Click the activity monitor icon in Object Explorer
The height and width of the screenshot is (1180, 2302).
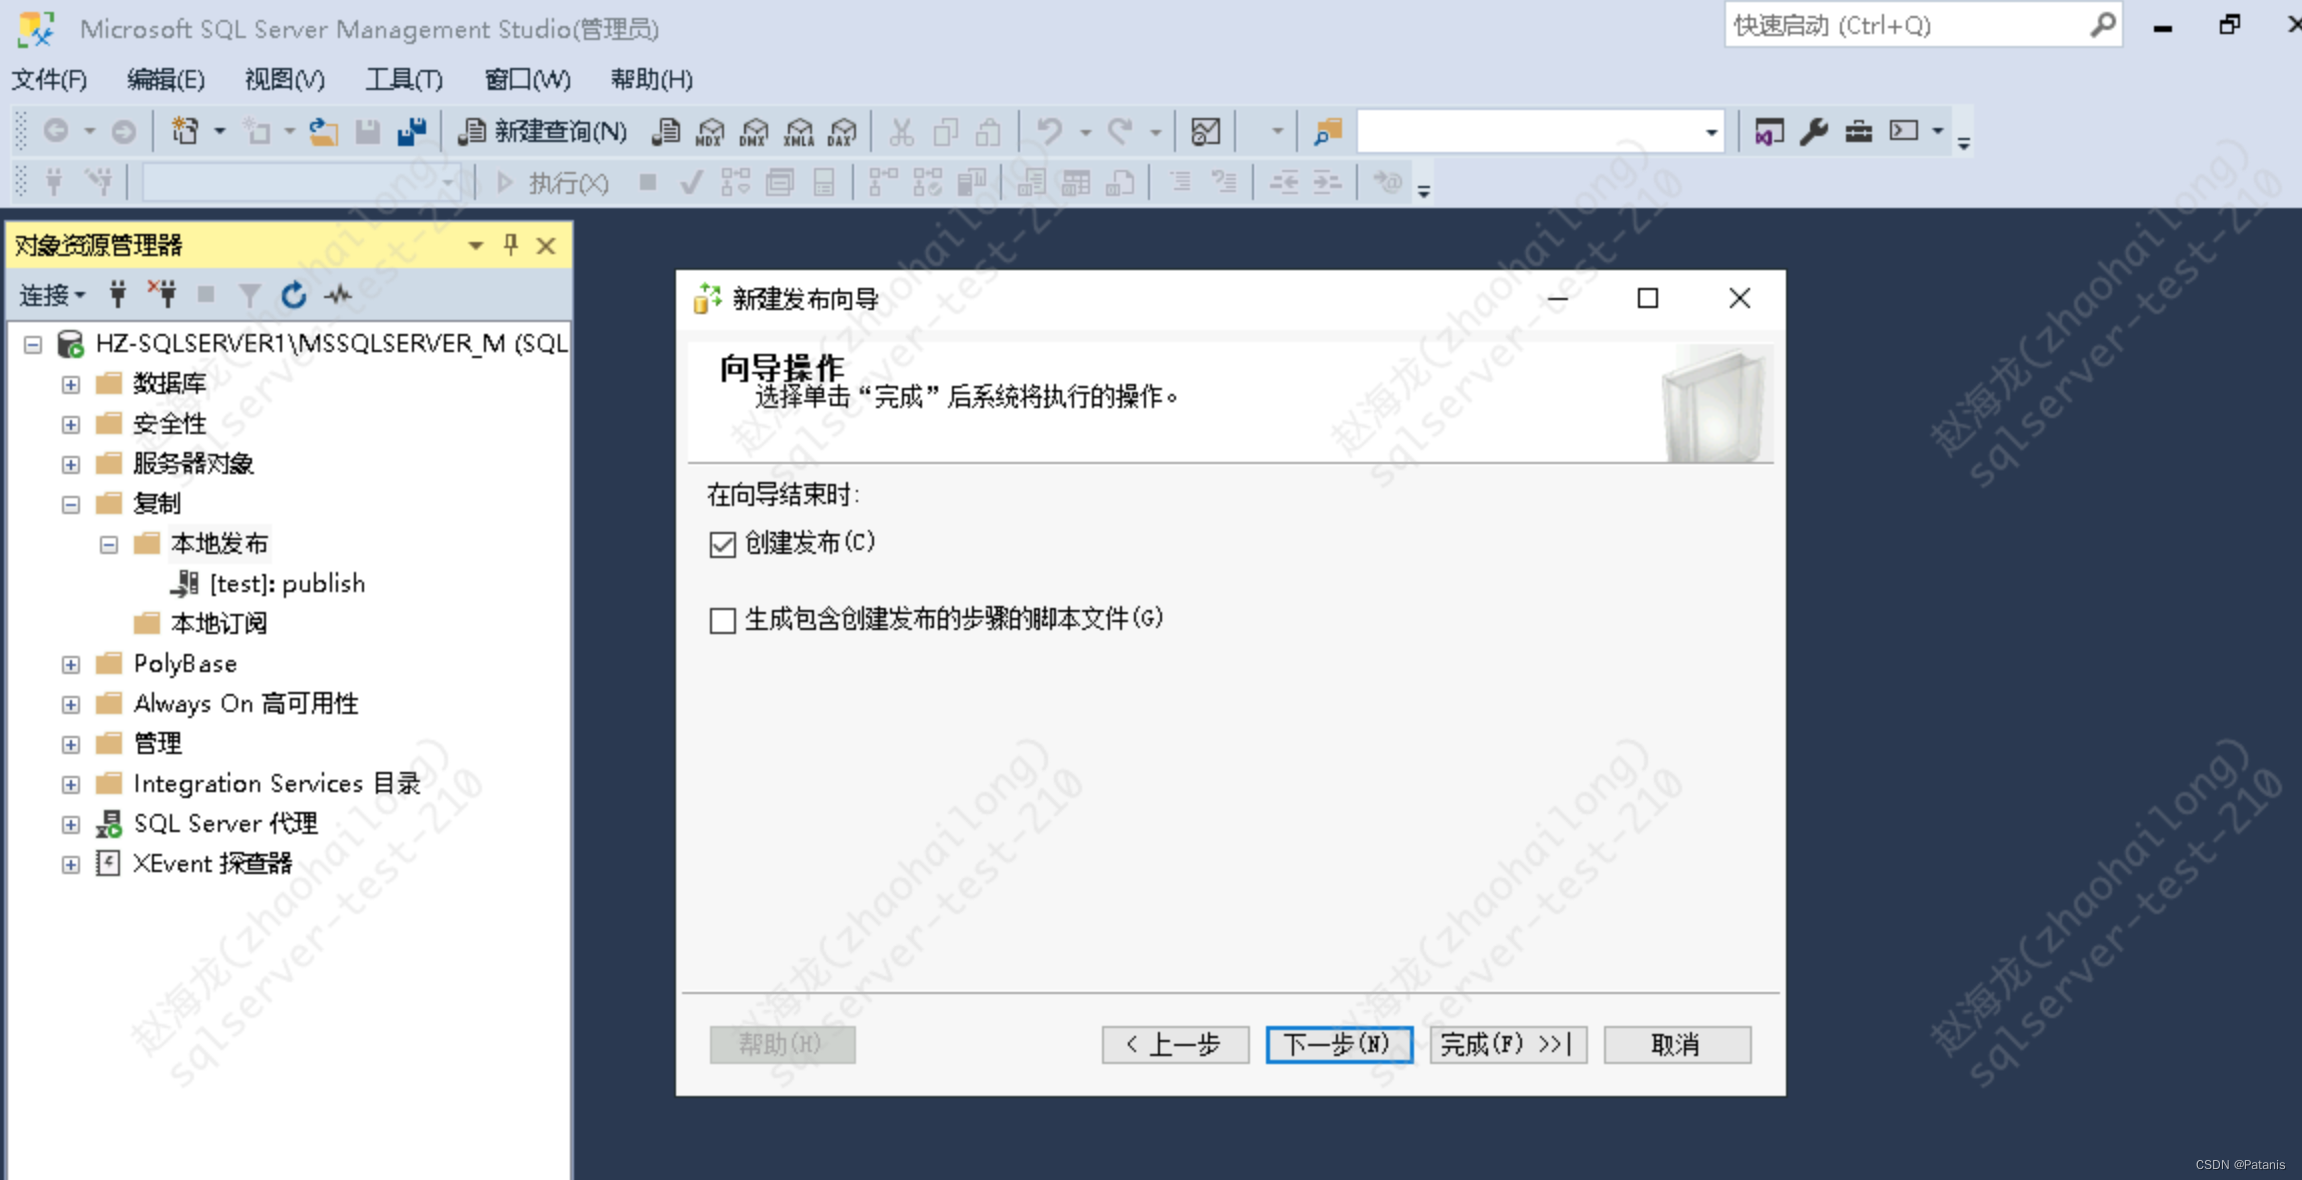click(338, 295)
